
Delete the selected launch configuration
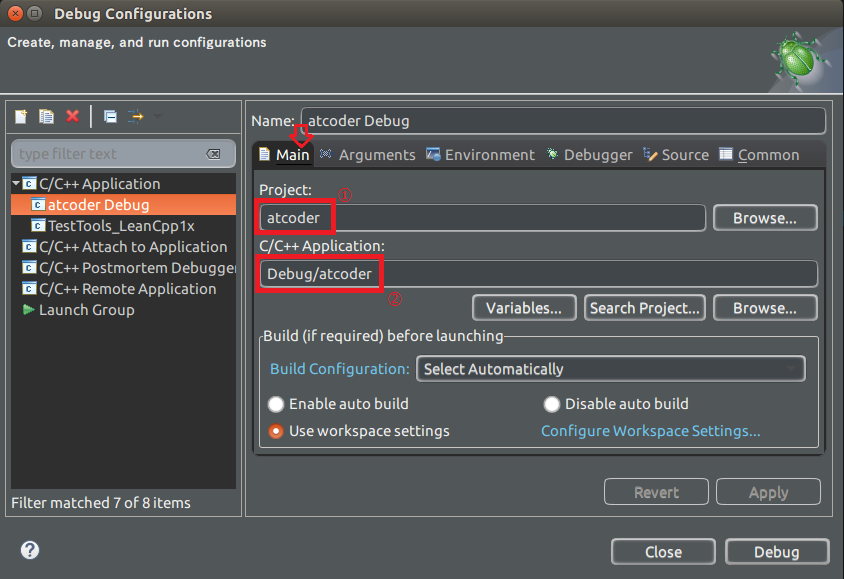[x=72, y=116]
